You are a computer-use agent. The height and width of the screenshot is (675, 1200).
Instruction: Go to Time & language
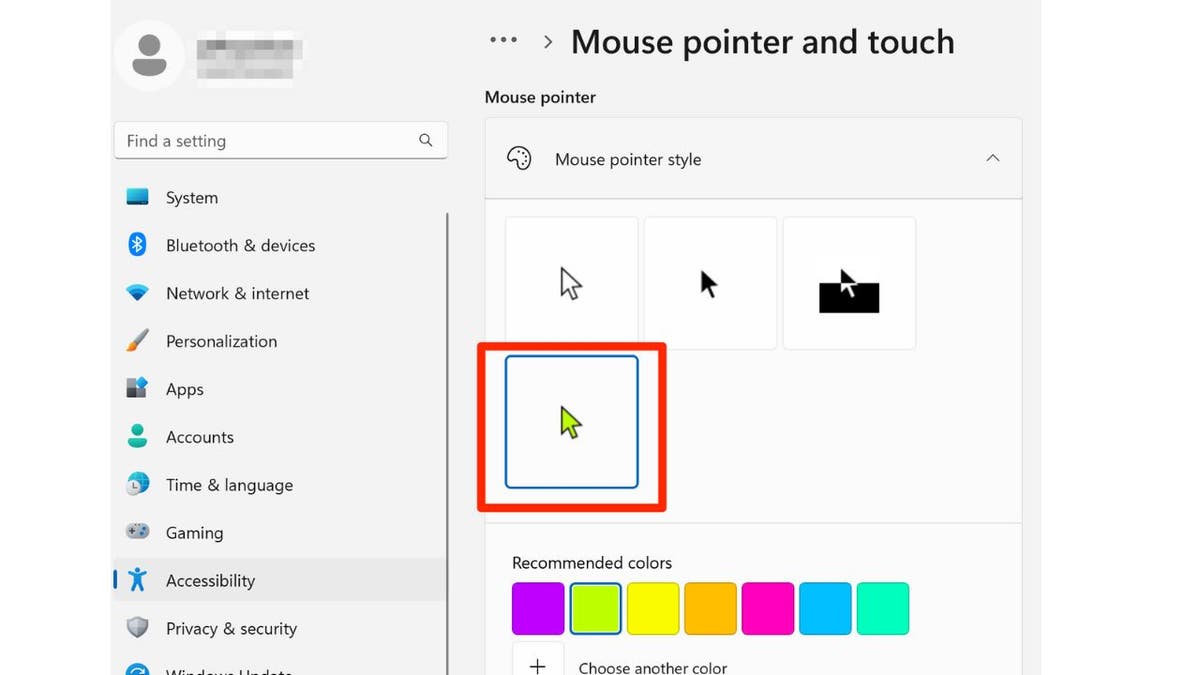(x=280, y=485)
